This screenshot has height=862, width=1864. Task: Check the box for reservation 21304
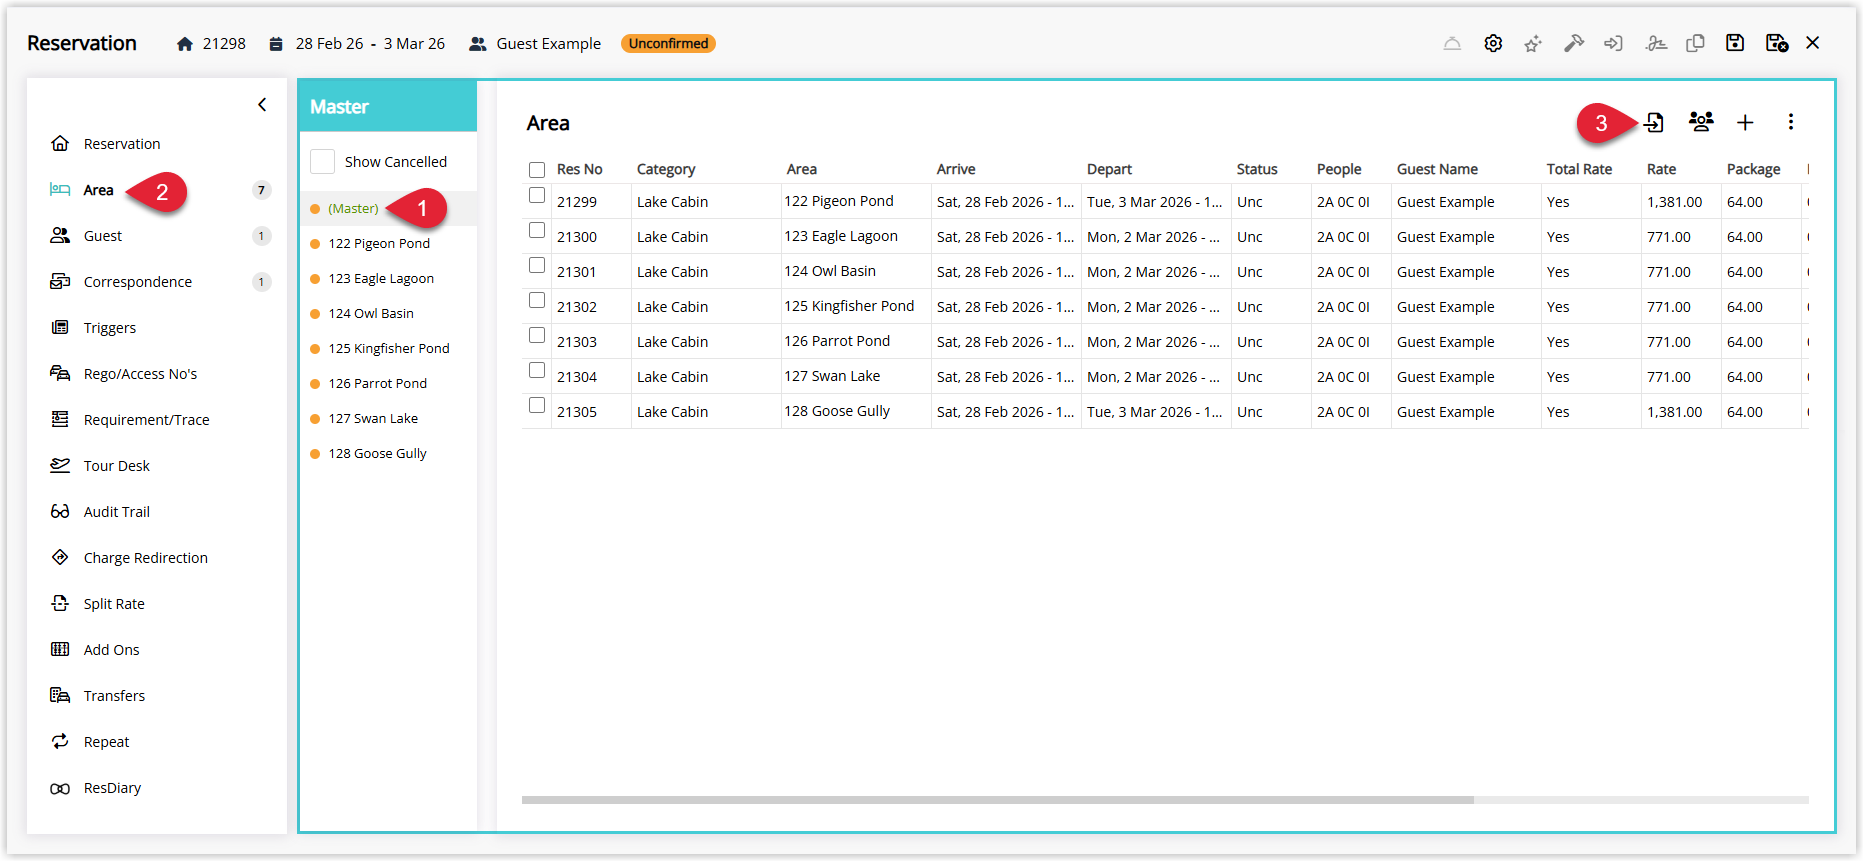tap(537, 371)
